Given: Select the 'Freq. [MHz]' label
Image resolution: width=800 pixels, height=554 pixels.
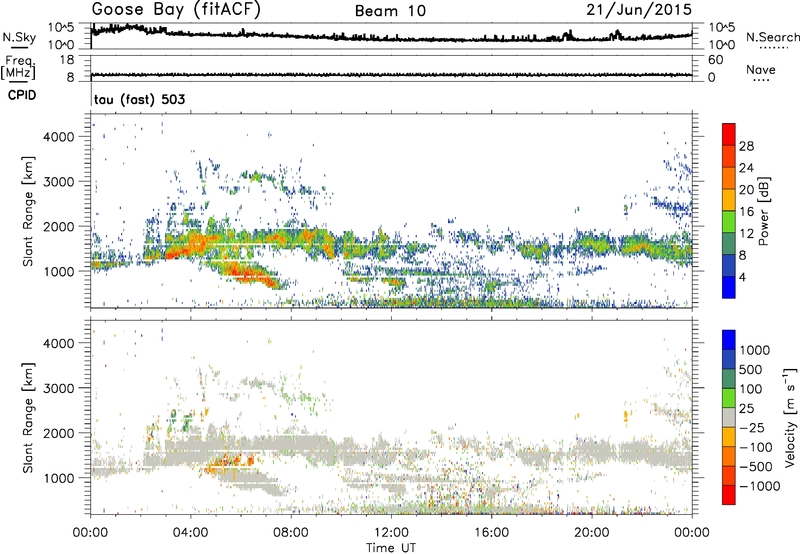Looking at the screenshot, I should [x=18, y=67].
